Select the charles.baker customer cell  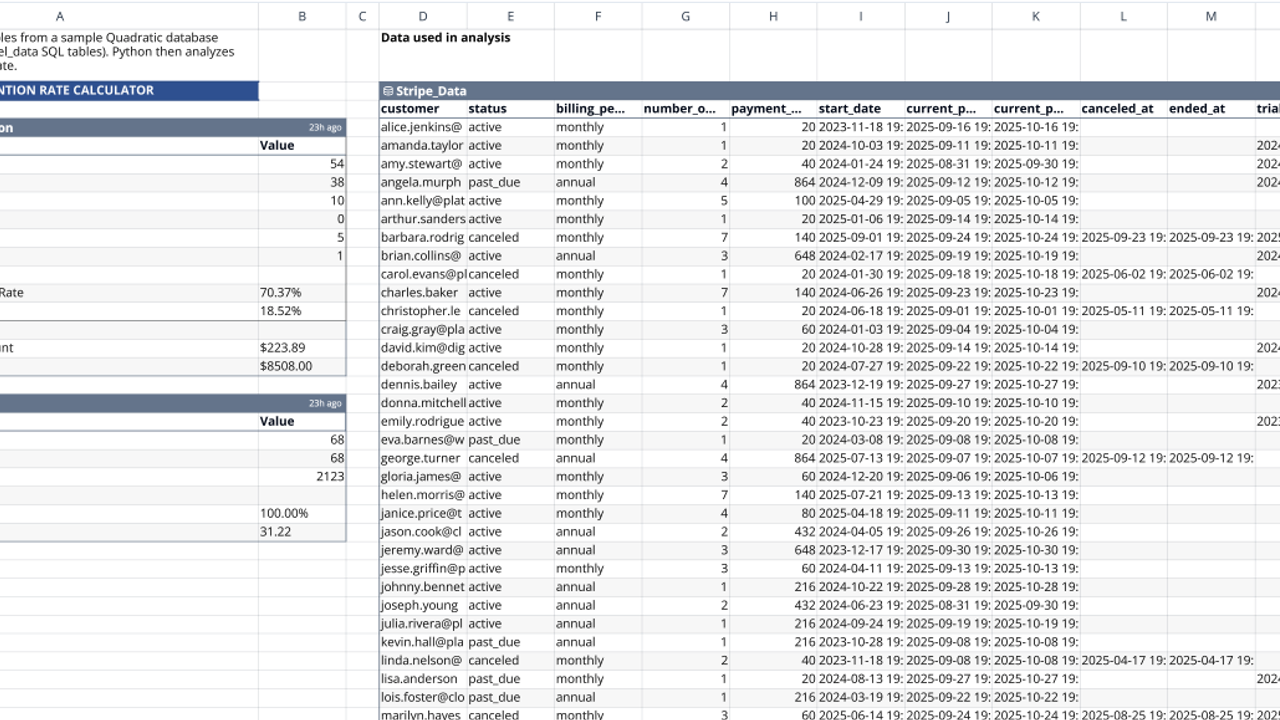[x=423, y=293]
